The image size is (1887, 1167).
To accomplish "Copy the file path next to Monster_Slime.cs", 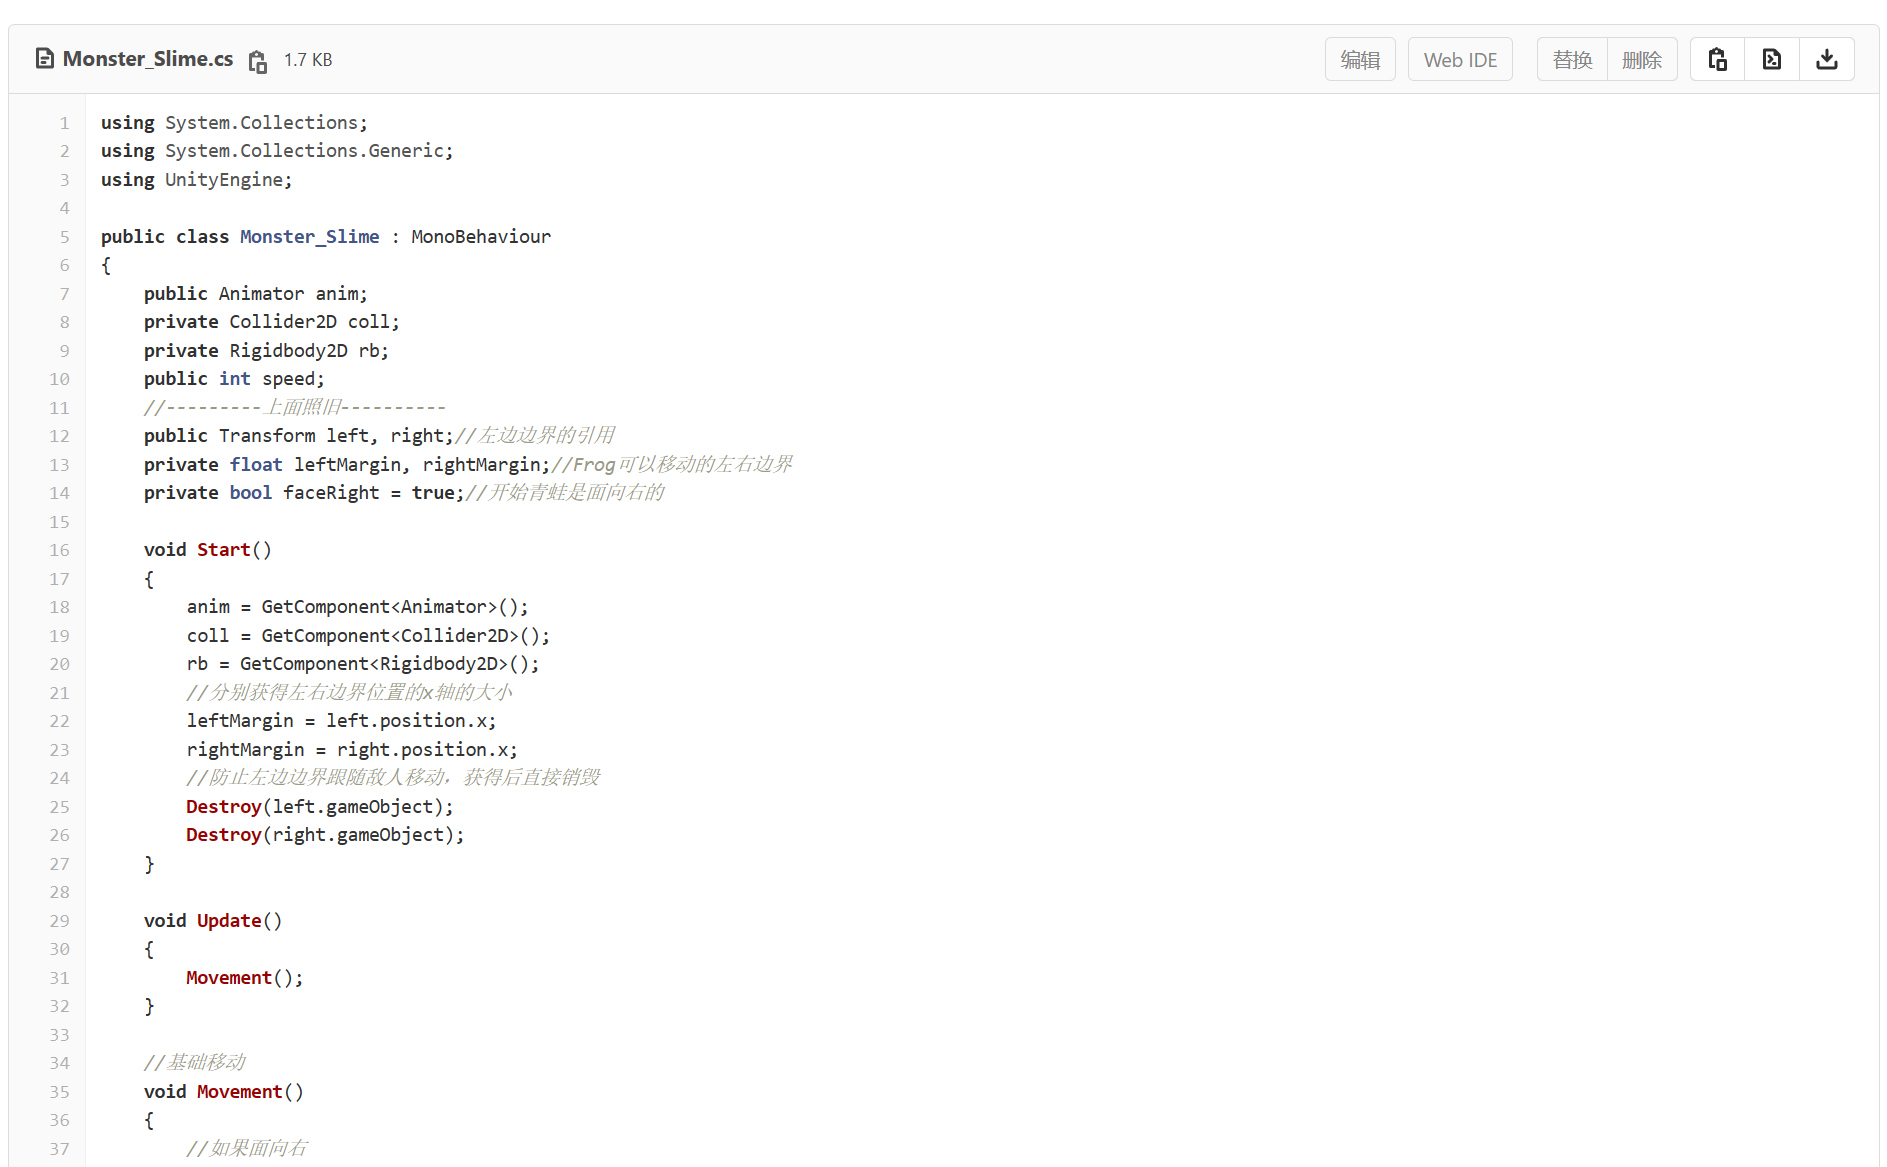I will [258, 61].
